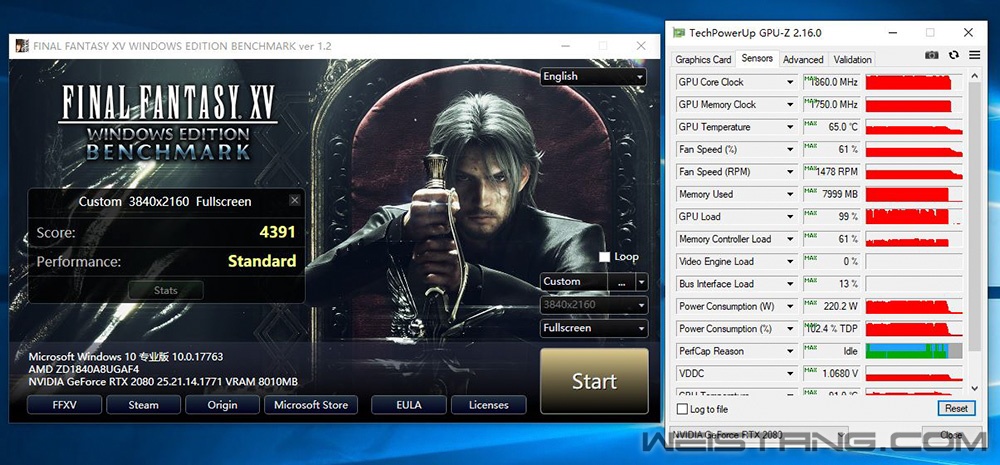Click the GPU Load history graph
1000x465 pixels.
[x=914, y=217]
